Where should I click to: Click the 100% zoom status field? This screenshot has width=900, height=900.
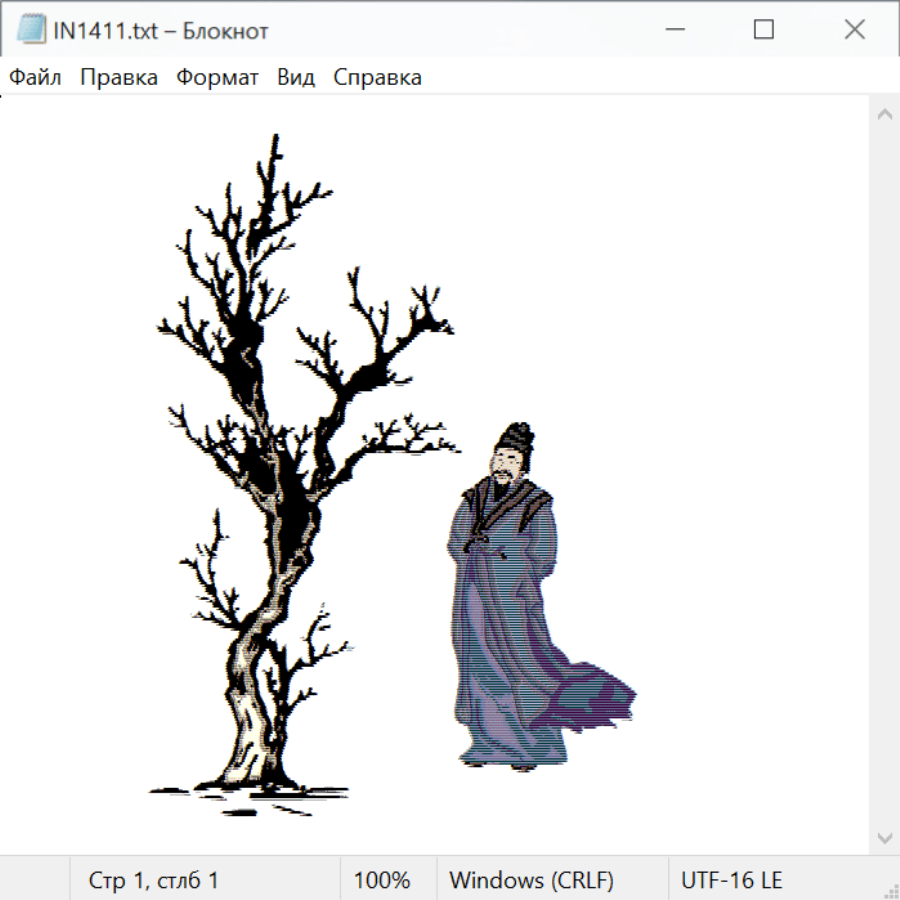click(382, 880)
